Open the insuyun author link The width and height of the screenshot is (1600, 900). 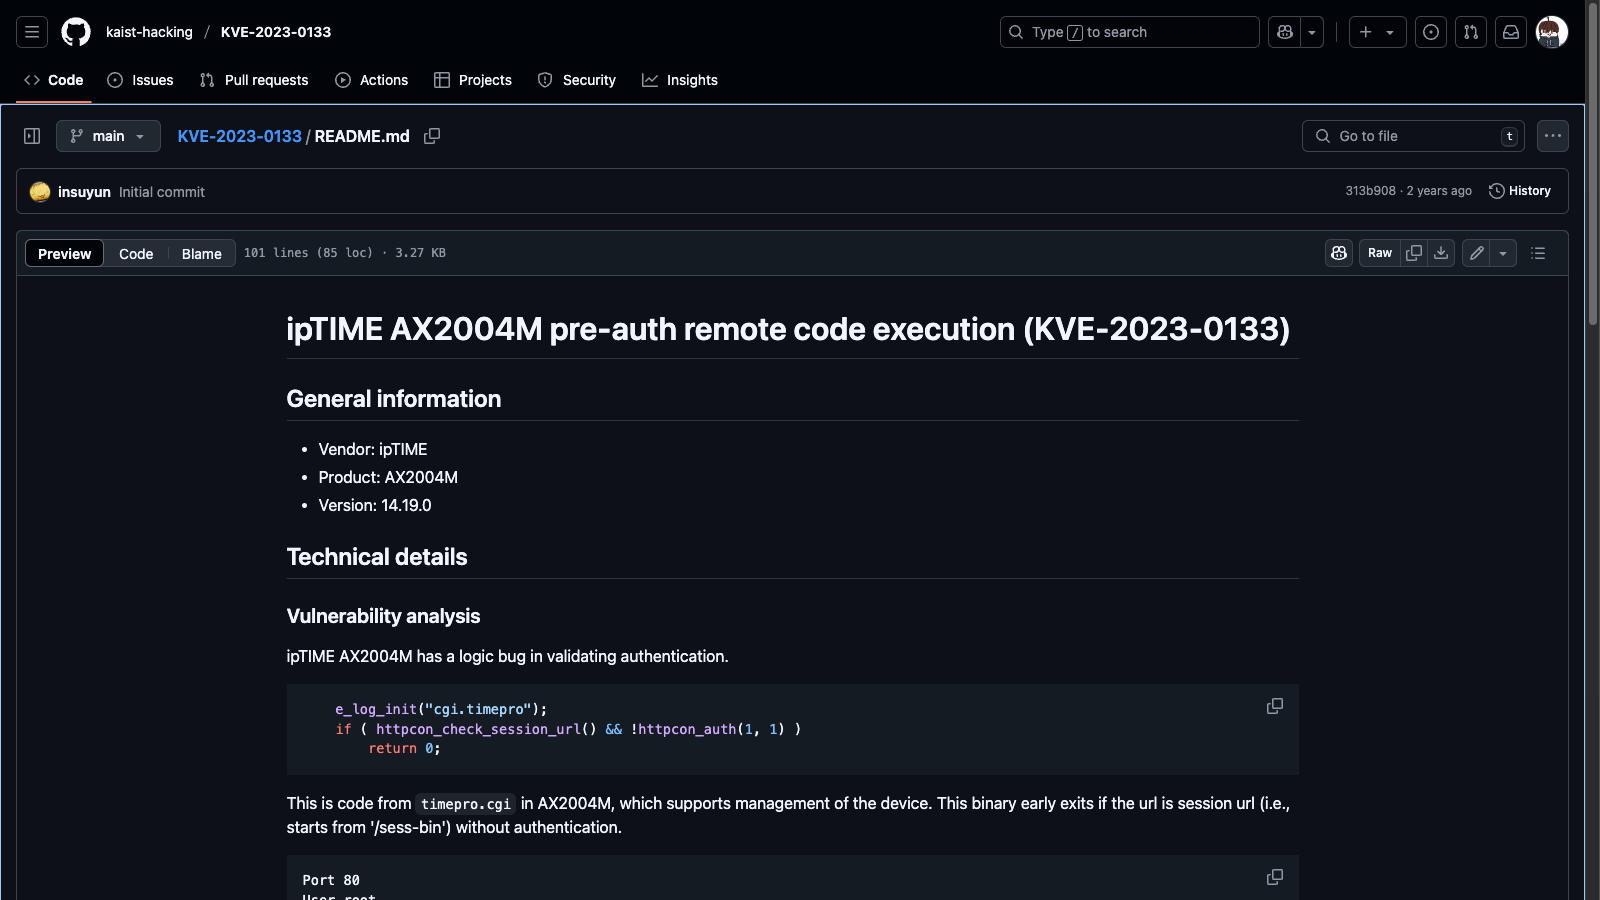[x=84, y=192]
